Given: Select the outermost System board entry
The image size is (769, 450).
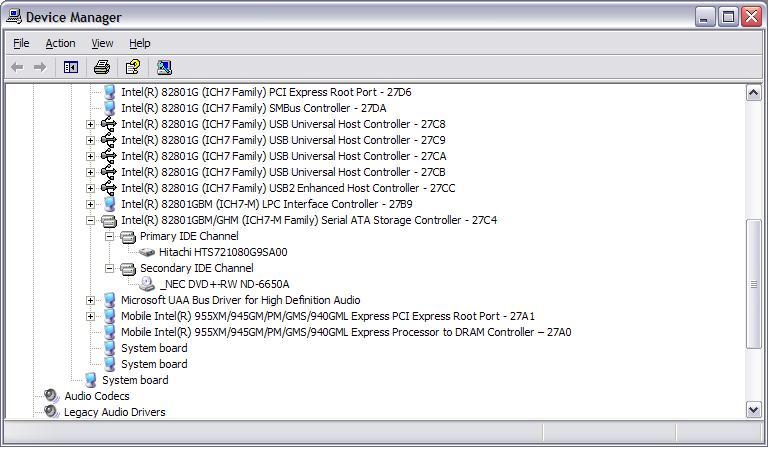Looking at the screenshot, I should pos(135,380).
